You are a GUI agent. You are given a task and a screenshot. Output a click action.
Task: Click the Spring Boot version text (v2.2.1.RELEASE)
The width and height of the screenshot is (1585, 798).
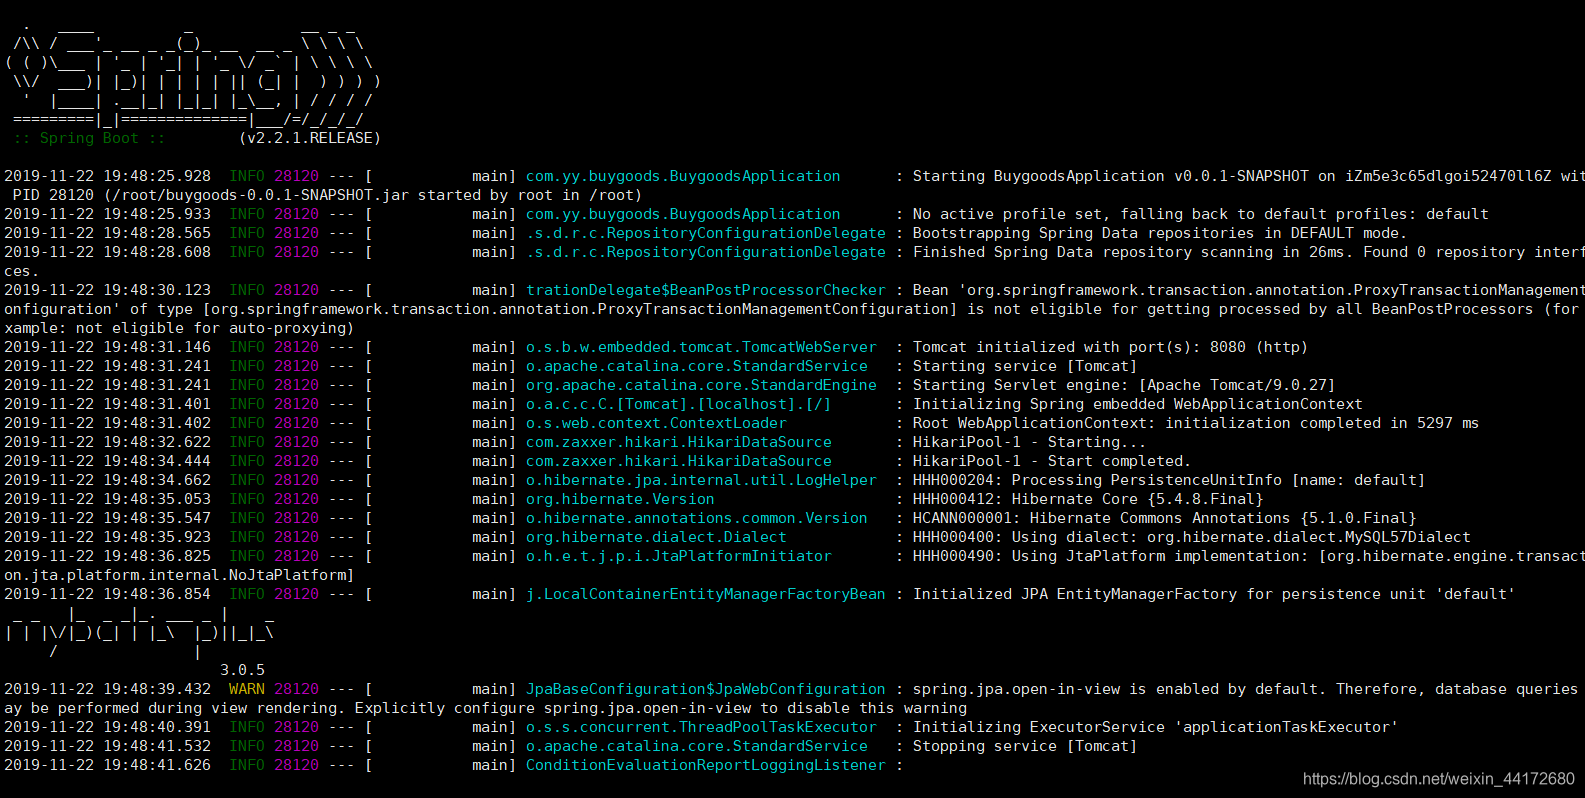pyautogui.click(x=310, y=138)
